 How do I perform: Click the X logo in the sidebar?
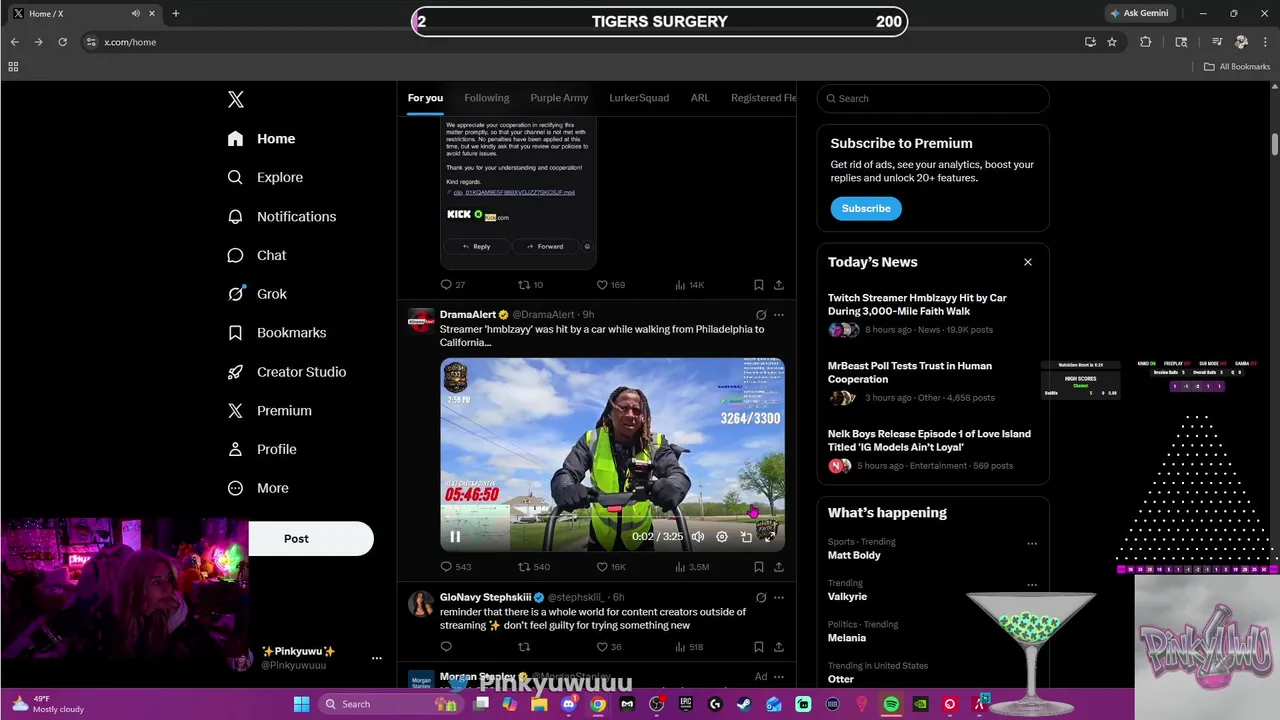pos(236,99)
